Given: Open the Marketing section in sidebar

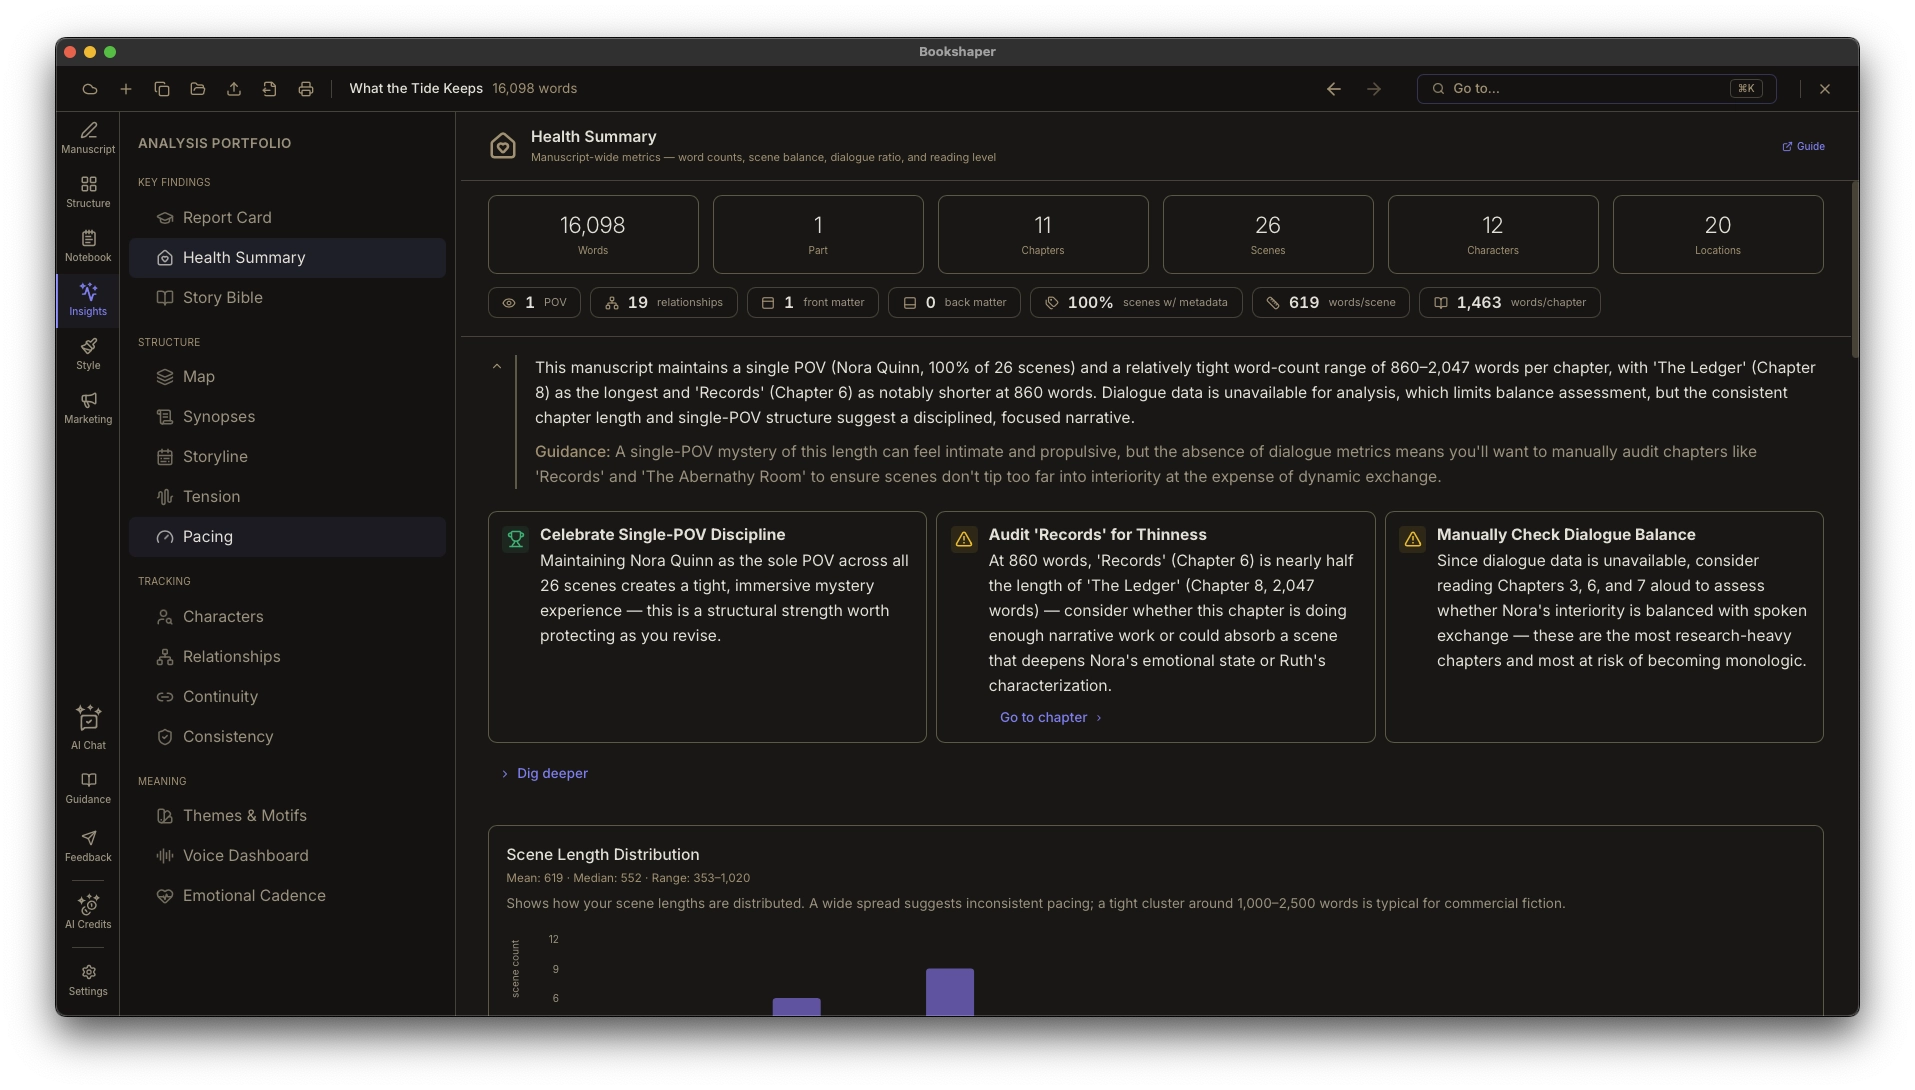Looking at the screenshot, I should tap(88, 408).
